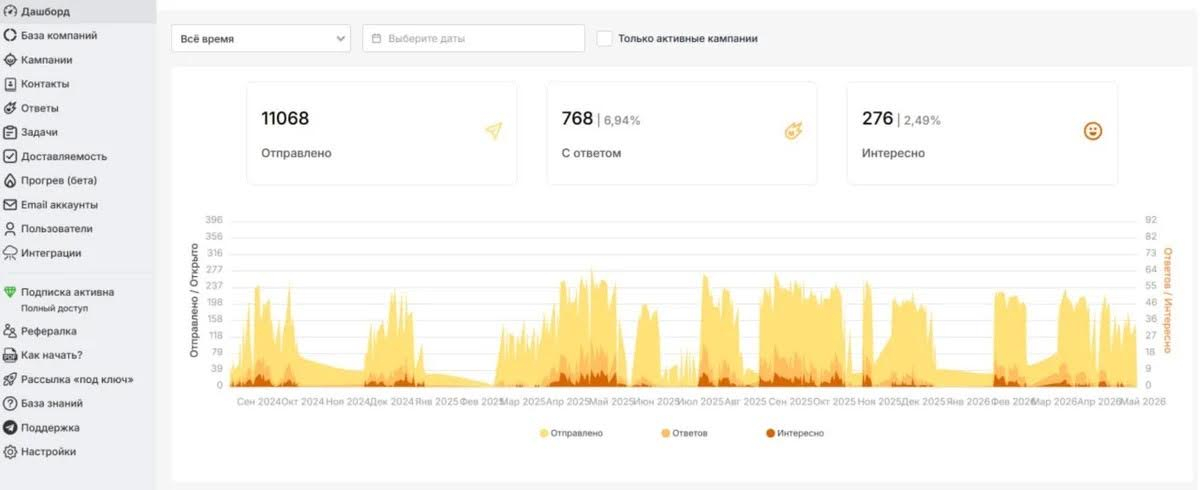Click the Email аккаунты envelope icon

10,205
